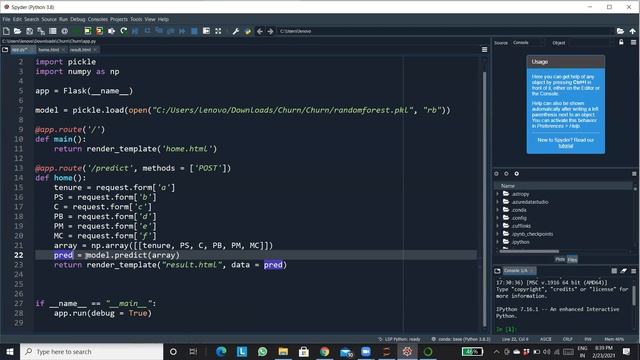Open the Help pane options menu
Screen dimensions: 640x360
click(633, 42)
